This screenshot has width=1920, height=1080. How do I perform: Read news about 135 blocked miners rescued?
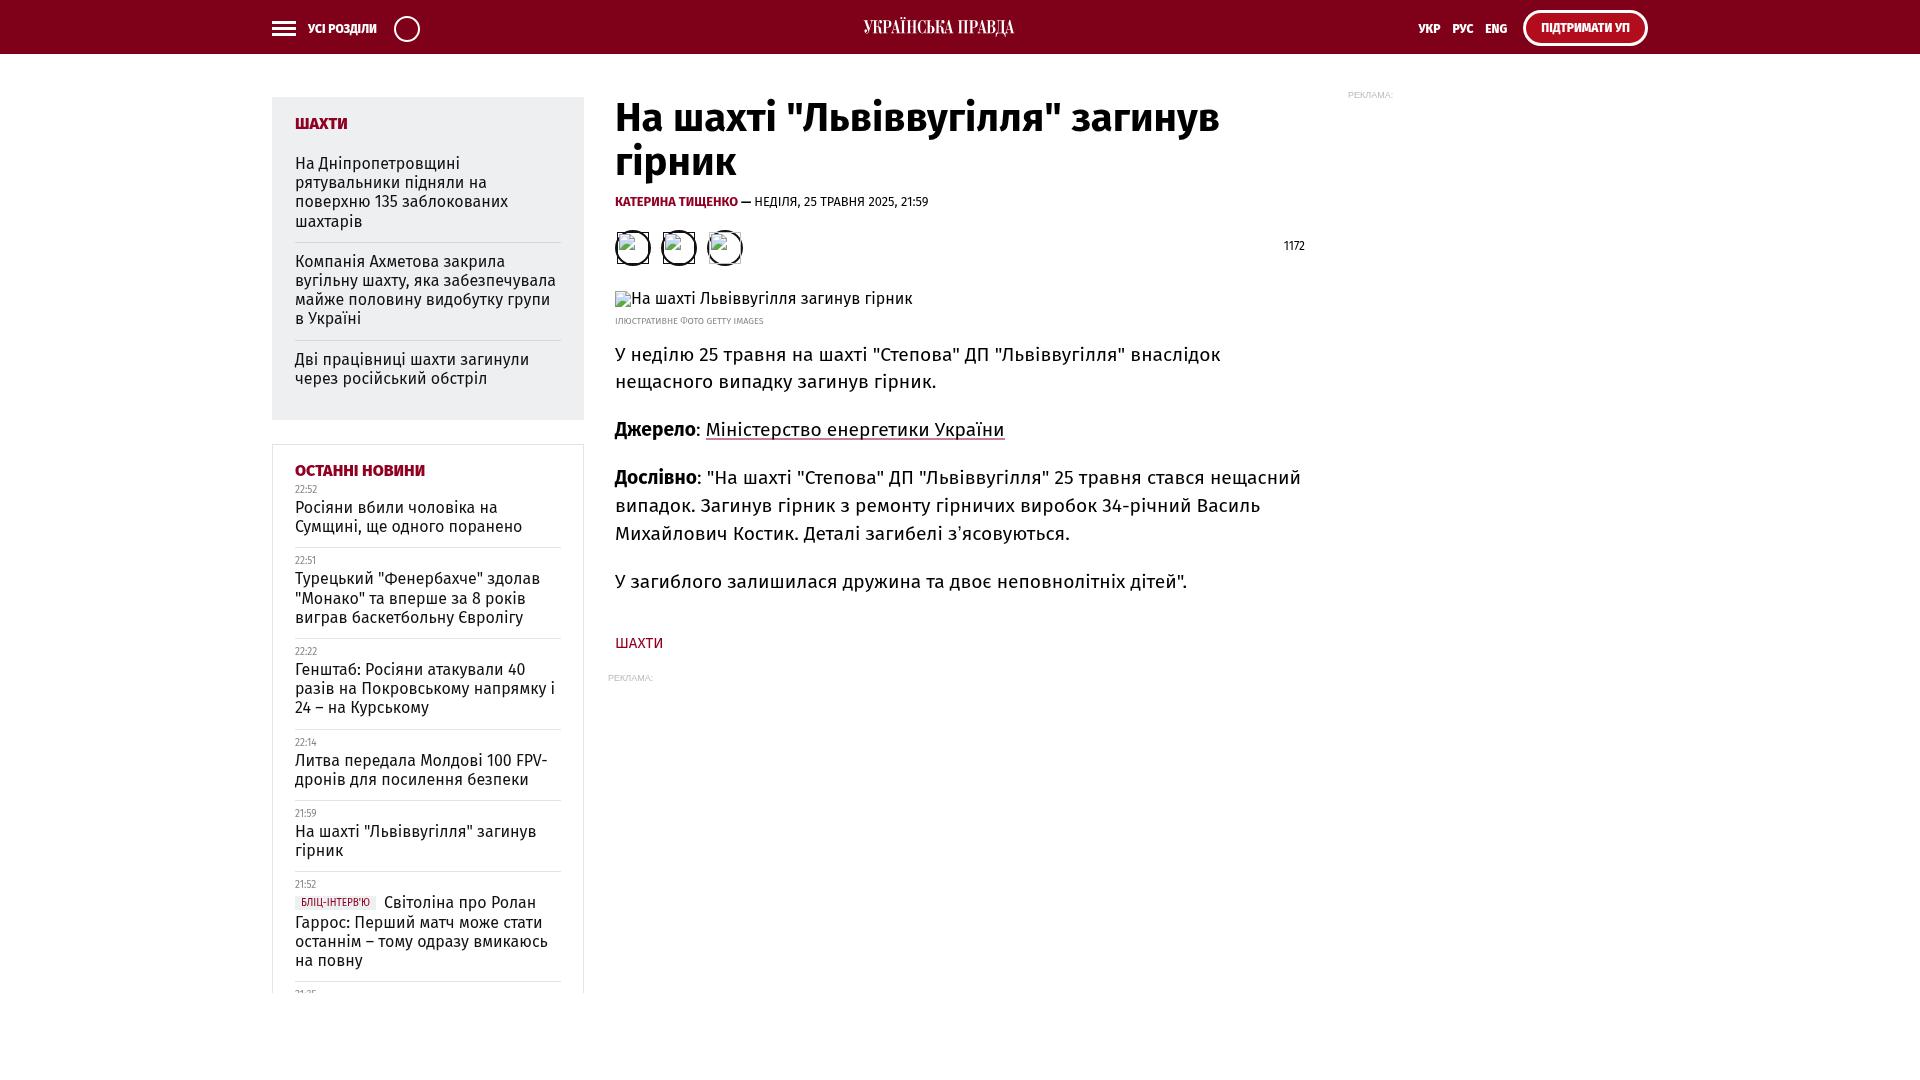pos(401,192)
